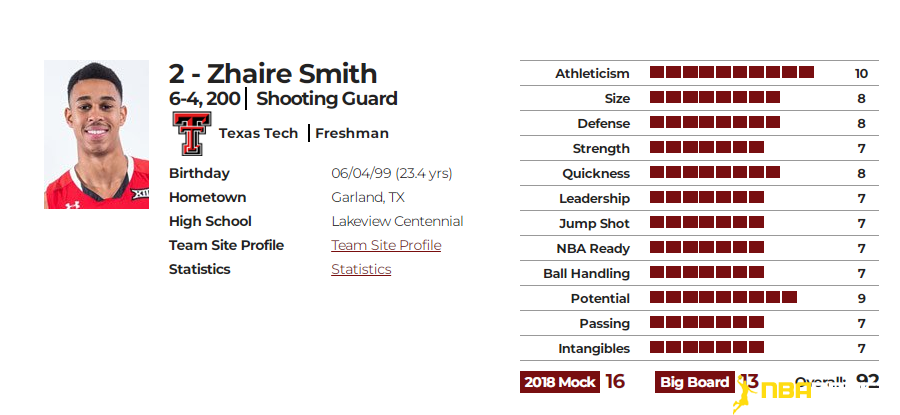Click the Potential rating bar
The image size is (900, 415).
coord(723,297)
